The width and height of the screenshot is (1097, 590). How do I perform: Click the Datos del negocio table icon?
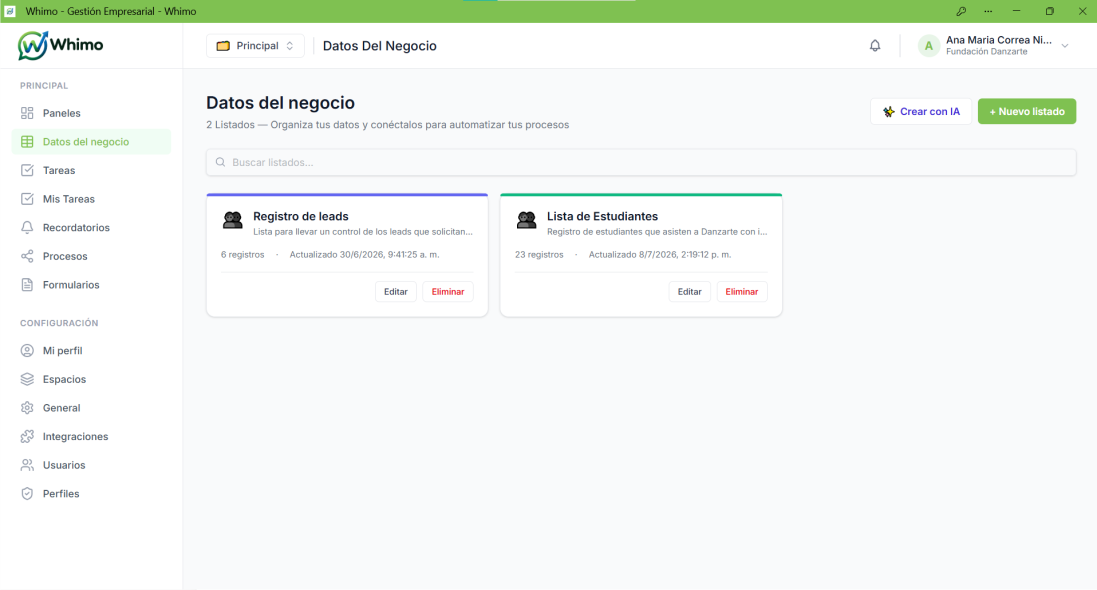27,141
